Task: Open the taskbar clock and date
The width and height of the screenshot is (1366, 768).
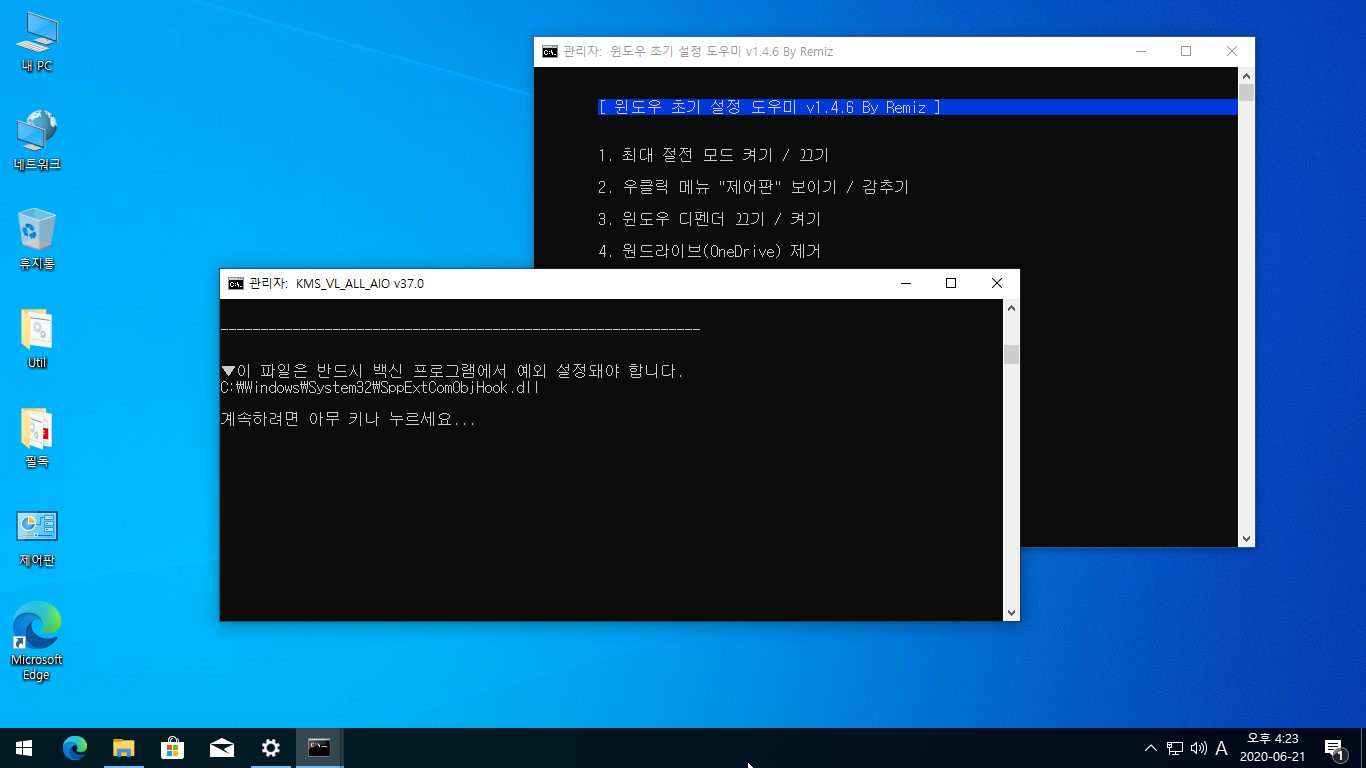Action: [1272, 748]
